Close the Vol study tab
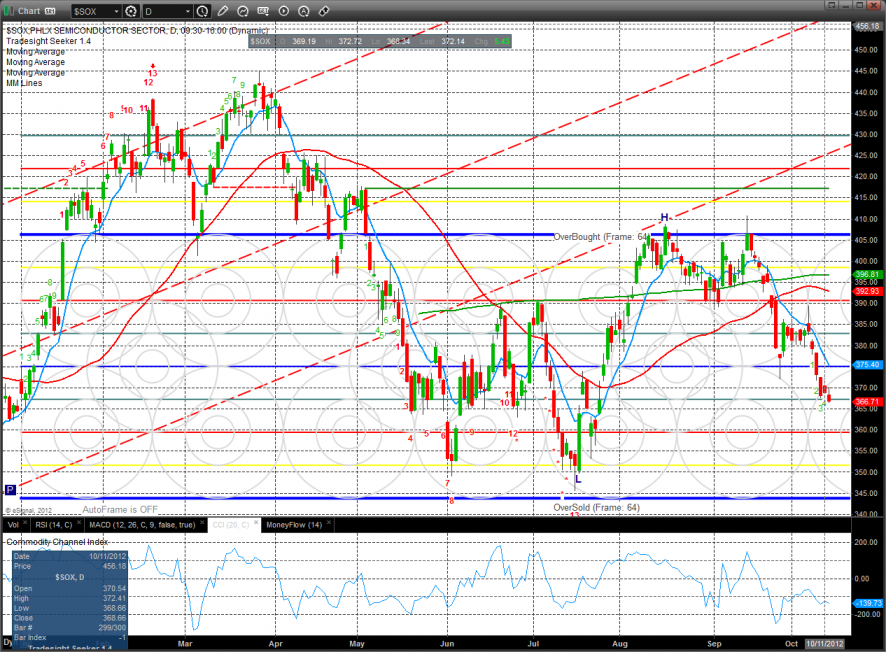The height and width of the screenshot is (652, 886). (x=25, y=523)
